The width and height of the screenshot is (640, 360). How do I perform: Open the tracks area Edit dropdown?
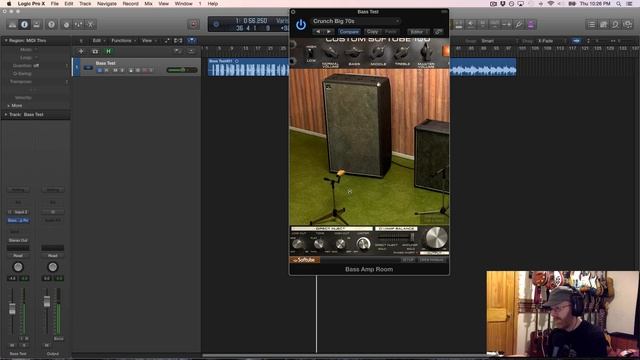tap(98, 41)
